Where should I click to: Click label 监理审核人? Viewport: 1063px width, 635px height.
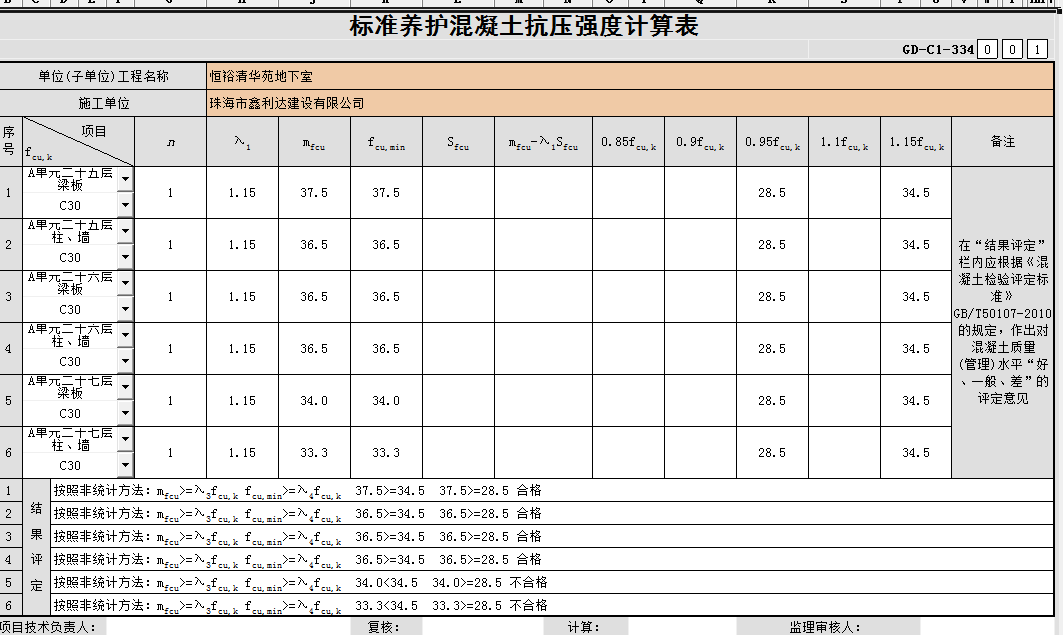coord(824,628)
